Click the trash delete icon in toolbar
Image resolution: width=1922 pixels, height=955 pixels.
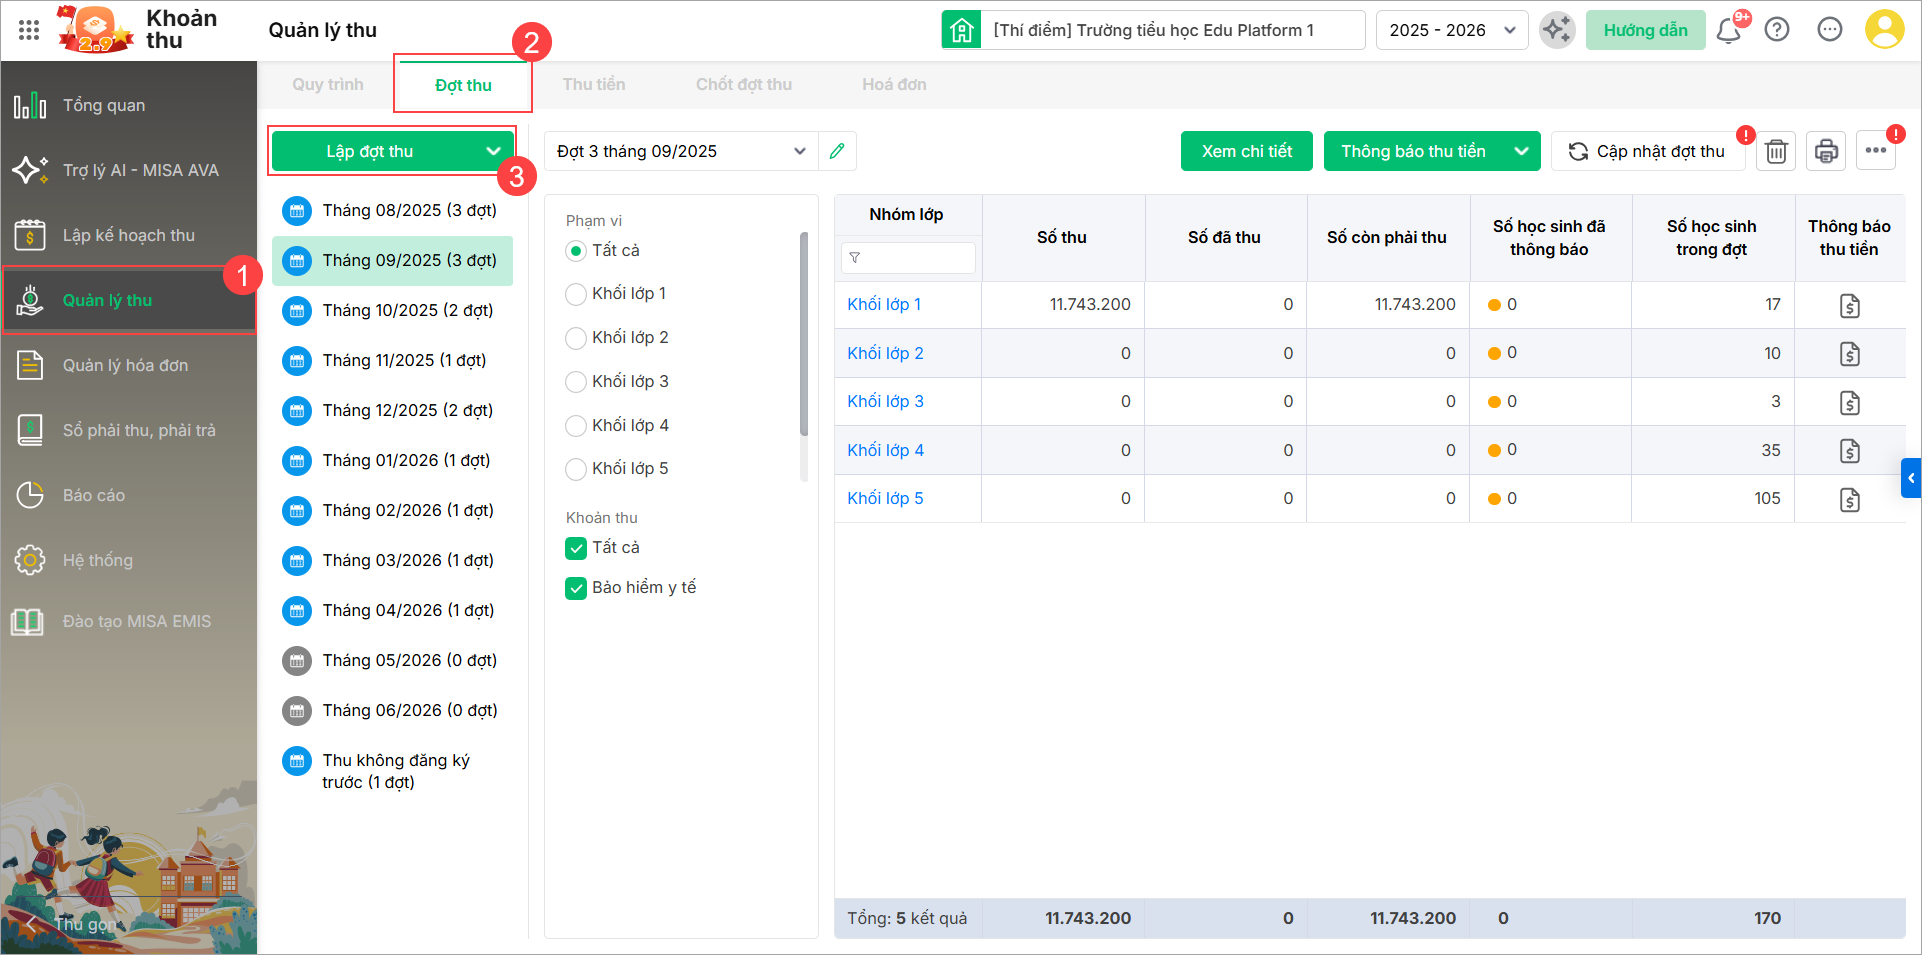click(1776, 151)
